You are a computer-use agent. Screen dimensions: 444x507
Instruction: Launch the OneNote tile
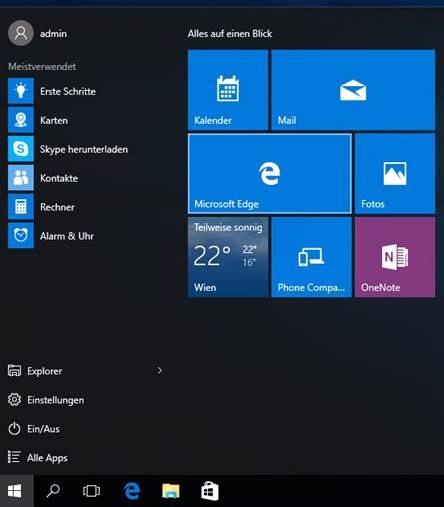395,257
